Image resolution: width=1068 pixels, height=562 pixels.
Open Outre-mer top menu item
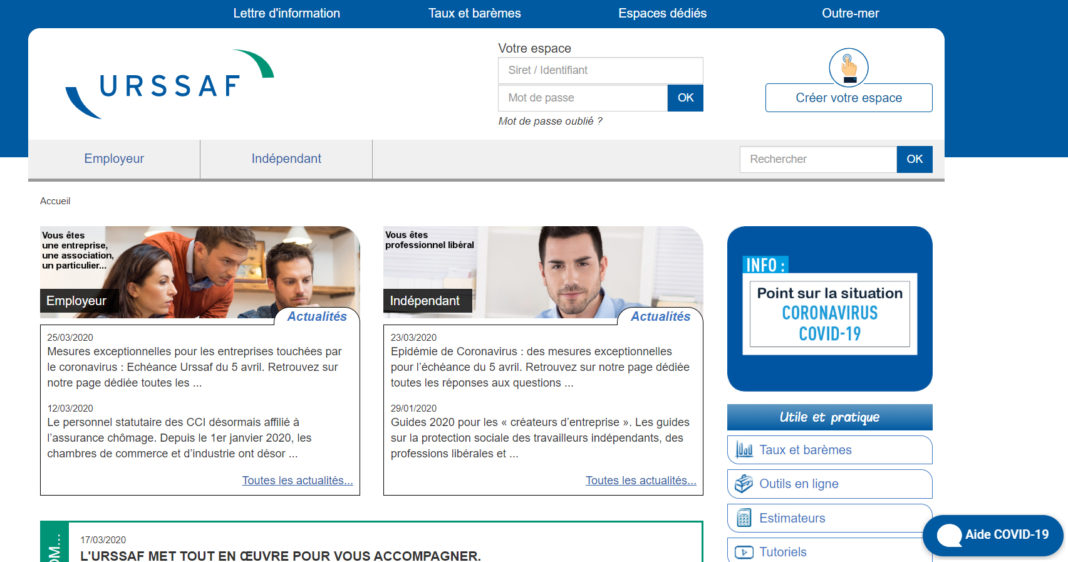pyautogui.click(x=850, y=13)
